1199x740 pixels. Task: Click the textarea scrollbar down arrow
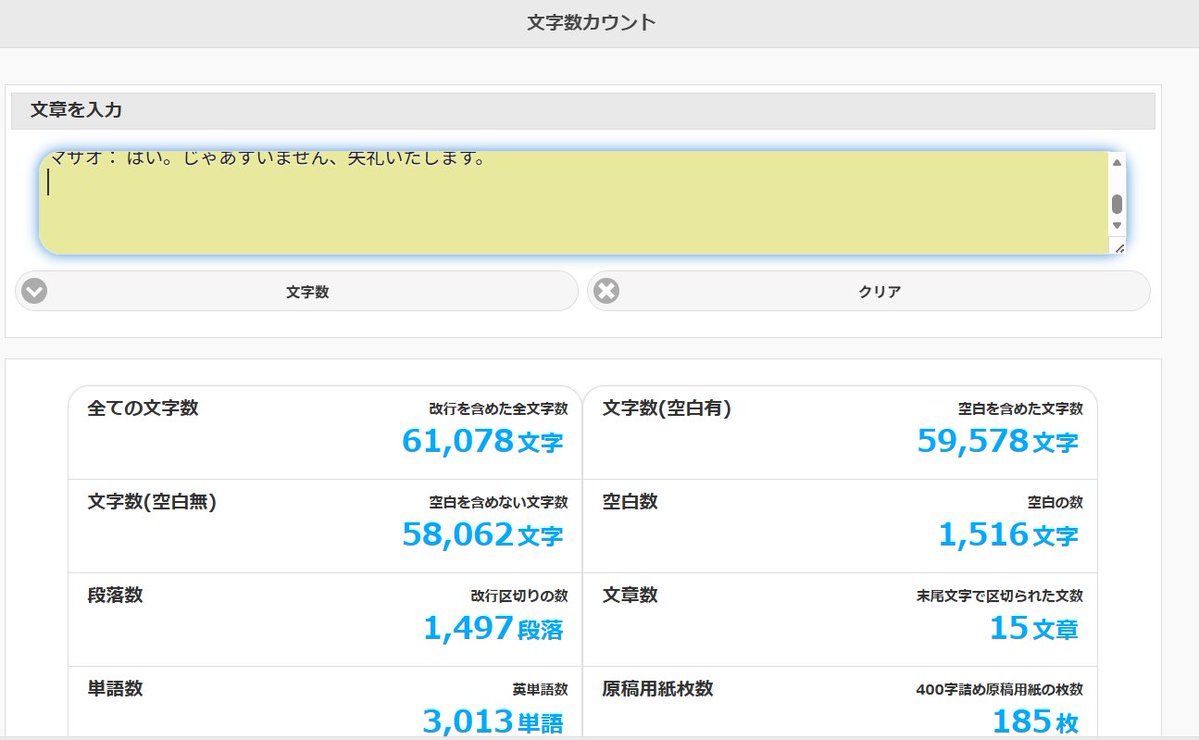click(x=1117, y=226)
